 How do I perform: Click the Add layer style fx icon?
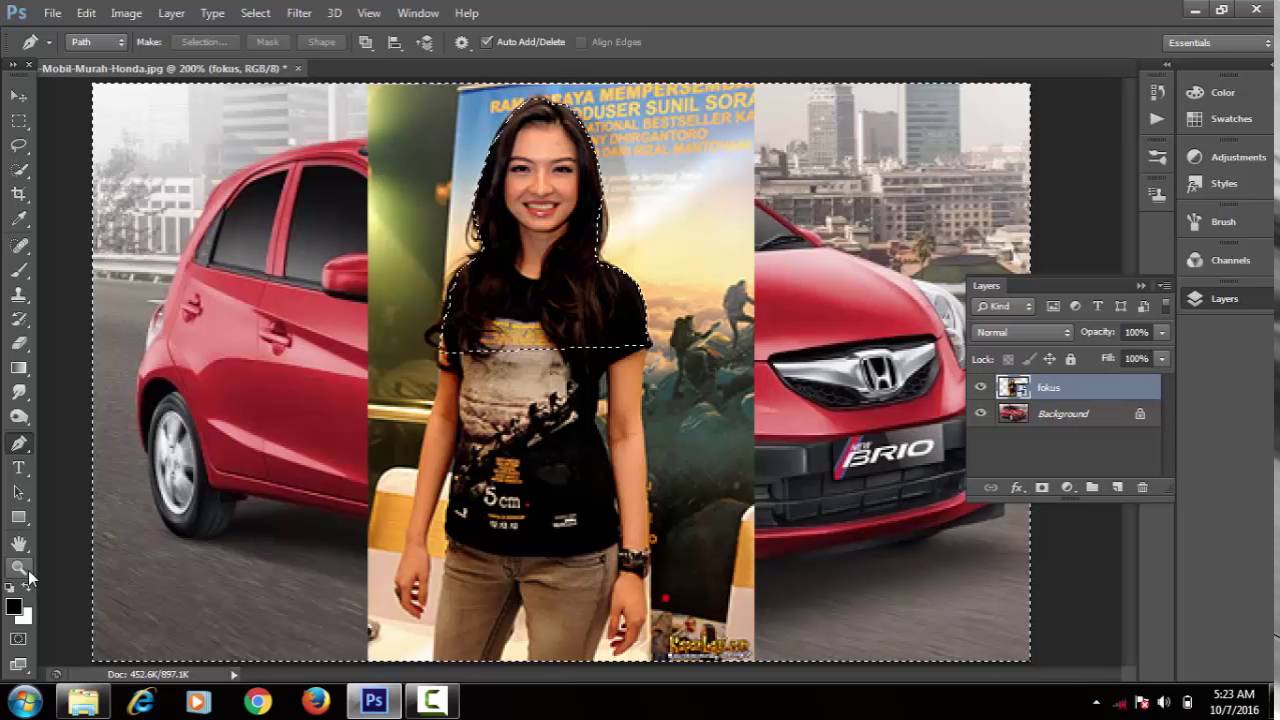tap(1017, 488)
